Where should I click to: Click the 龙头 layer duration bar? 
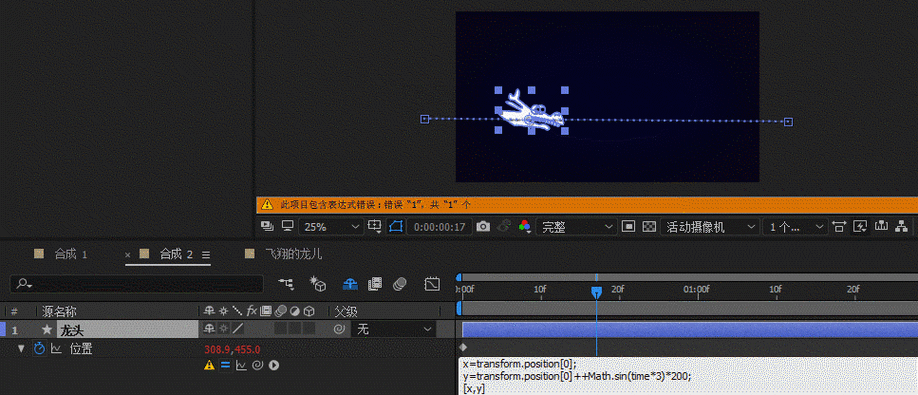pos(690,329)
